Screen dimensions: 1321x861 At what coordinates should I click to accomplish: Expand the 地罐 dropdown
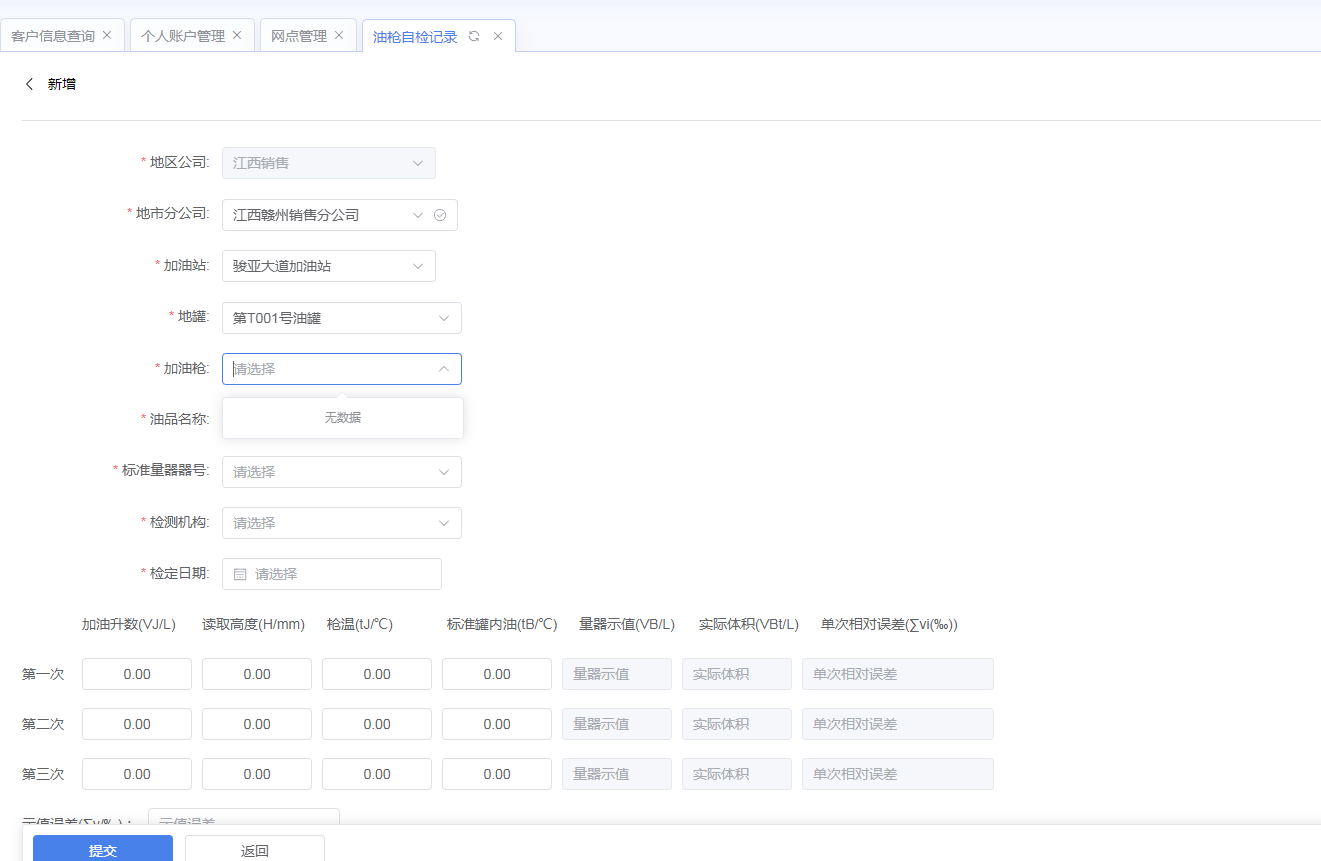click(x=341, y=318)
